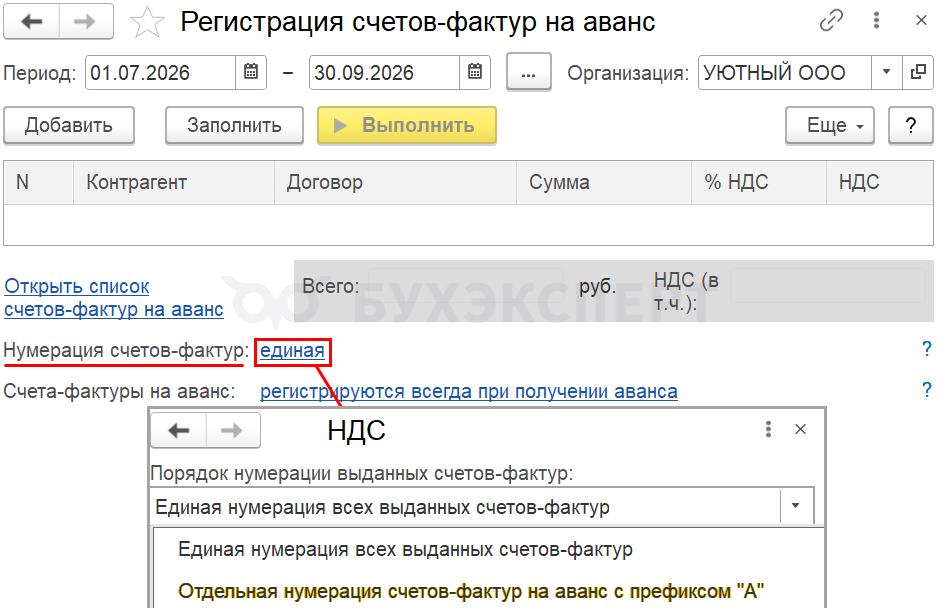This screenshot has height=608, width=938.
Task: Open help with the question mark button
Action: (910, 126)
